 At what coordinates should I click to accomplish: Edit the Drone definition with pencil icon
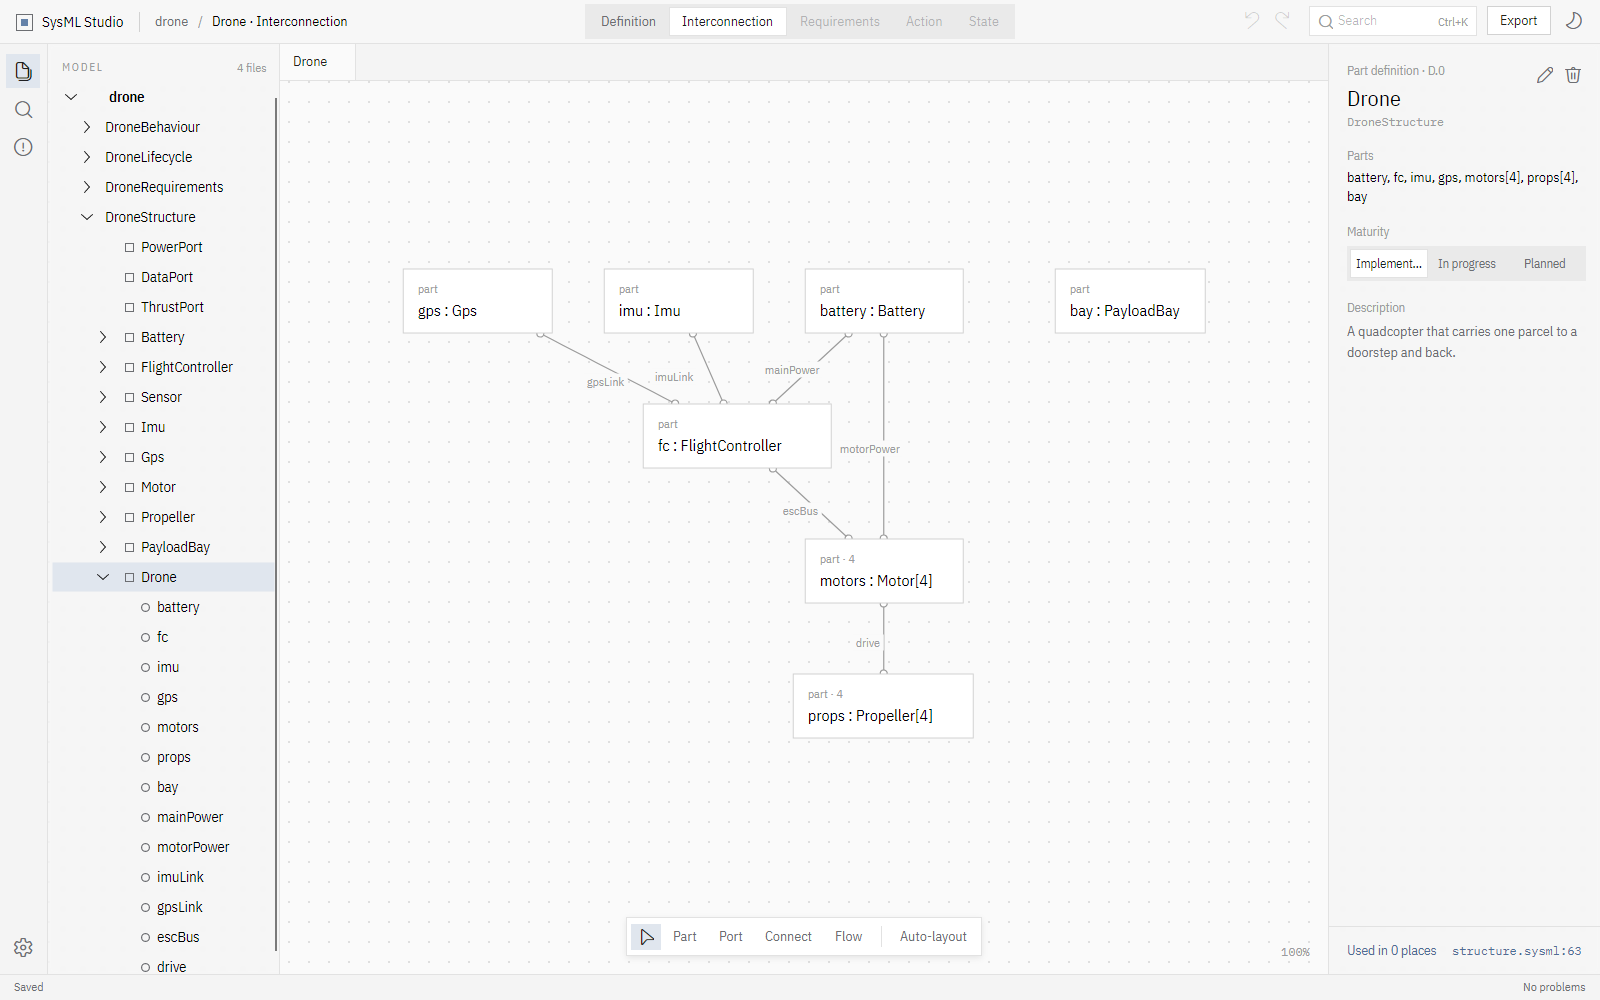click(x=1545, y=75)
